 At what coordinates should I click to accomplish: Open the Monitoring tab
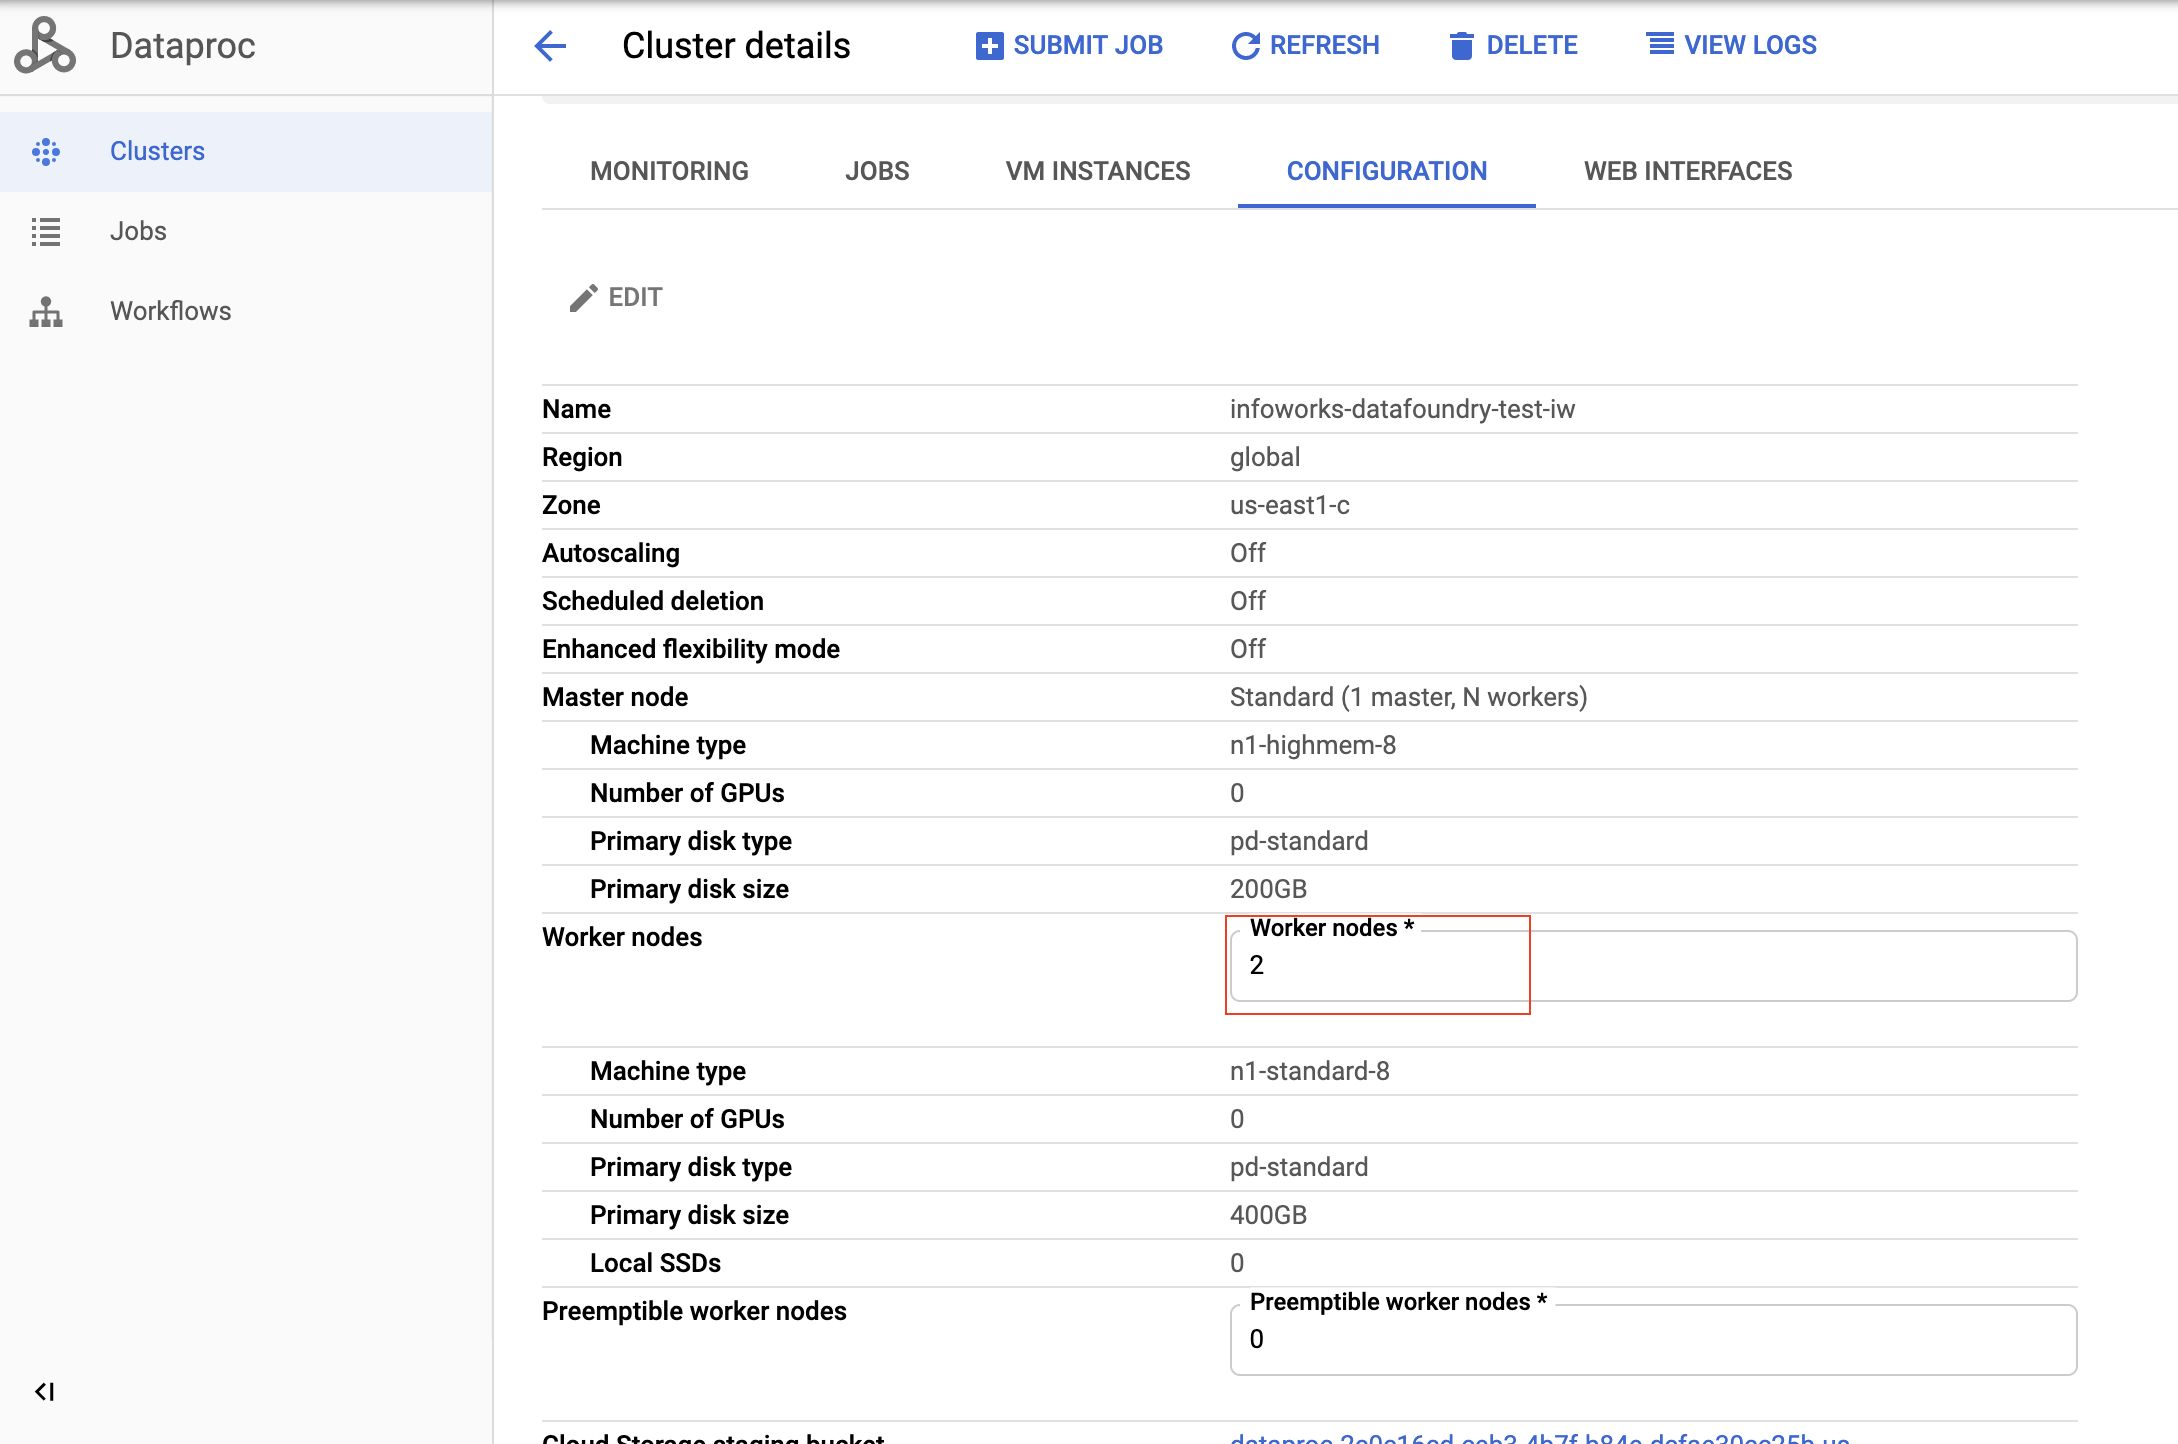click(x=669, y=171)
